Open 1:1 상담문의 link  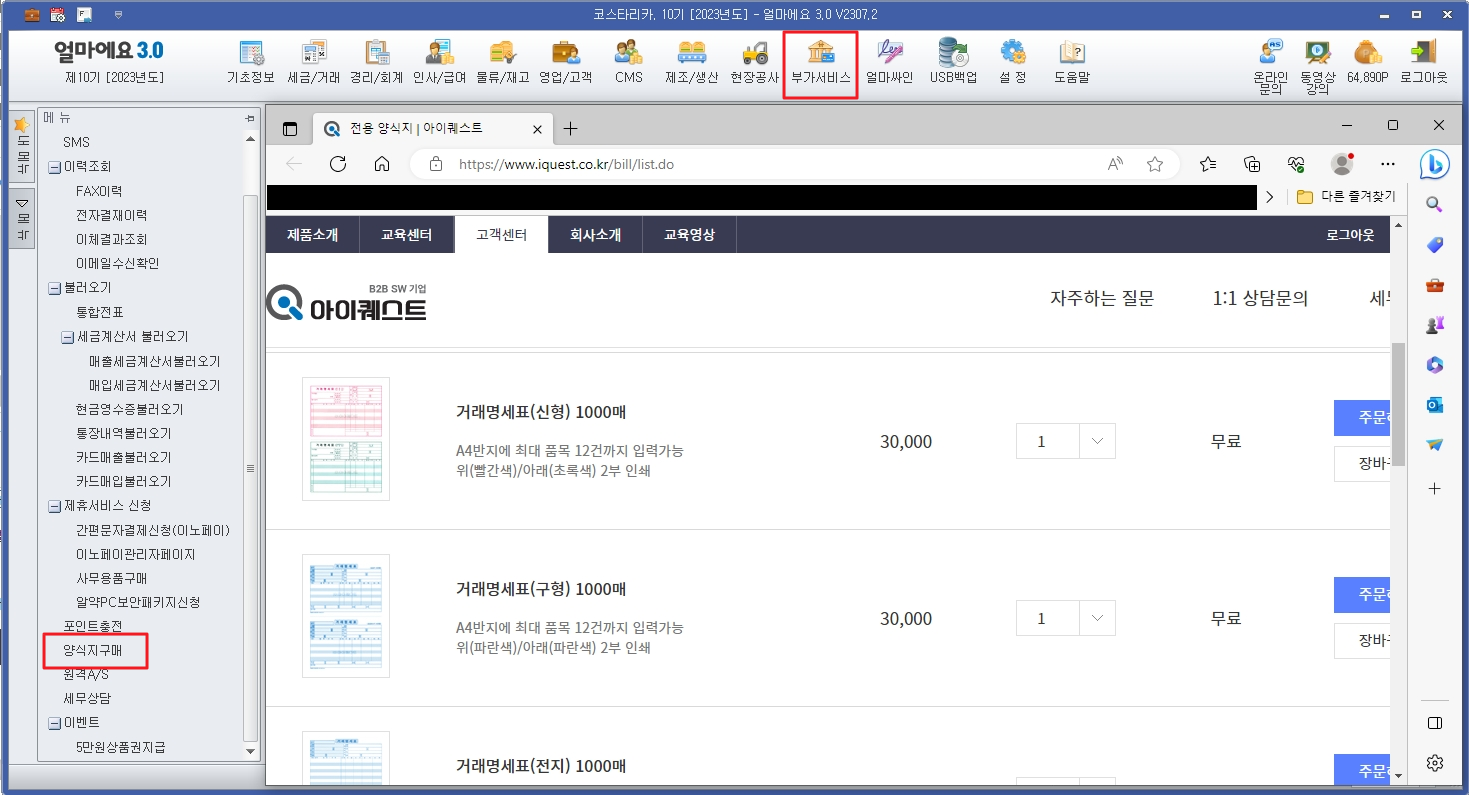click(1260, 298)
